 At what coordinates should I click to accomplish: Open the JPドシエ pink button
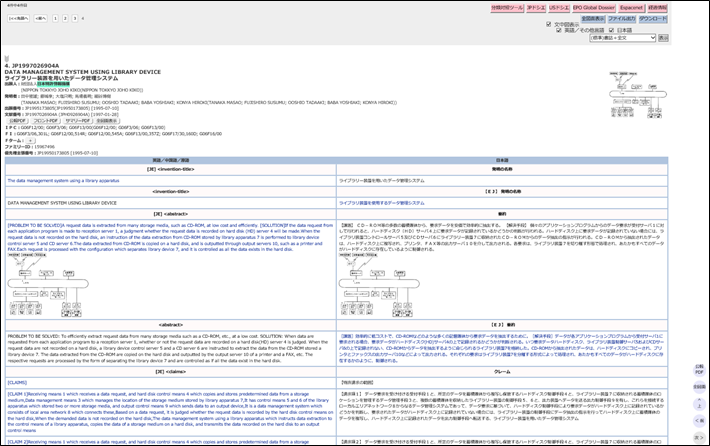[536, 8]
